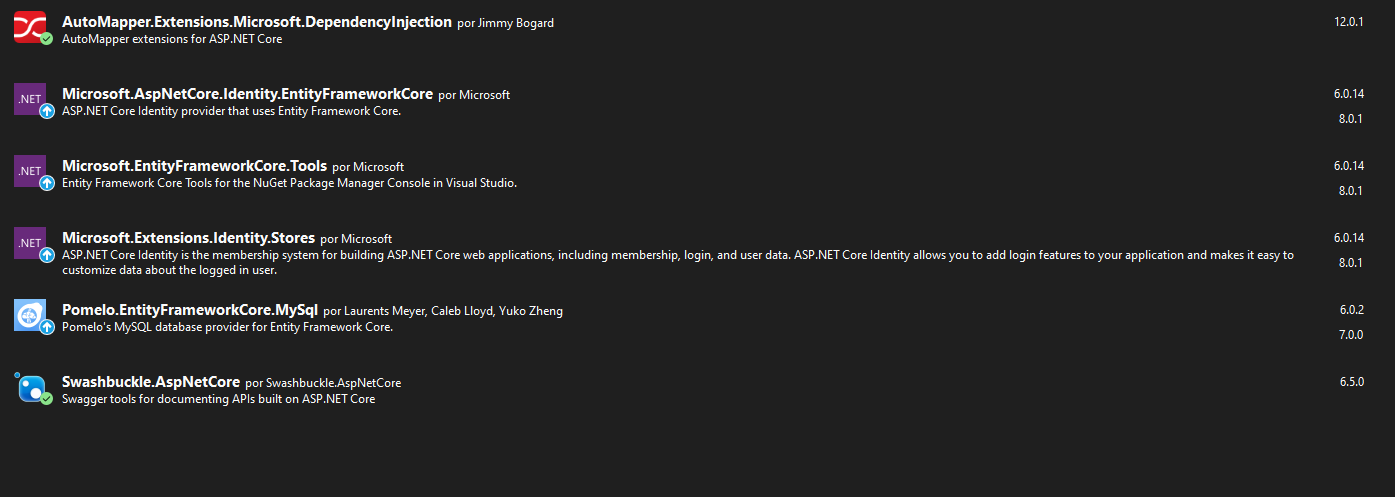Click Pomelo available version 7.0.0
This screenshot has width=1395, height=497.
coord(1351,334)
